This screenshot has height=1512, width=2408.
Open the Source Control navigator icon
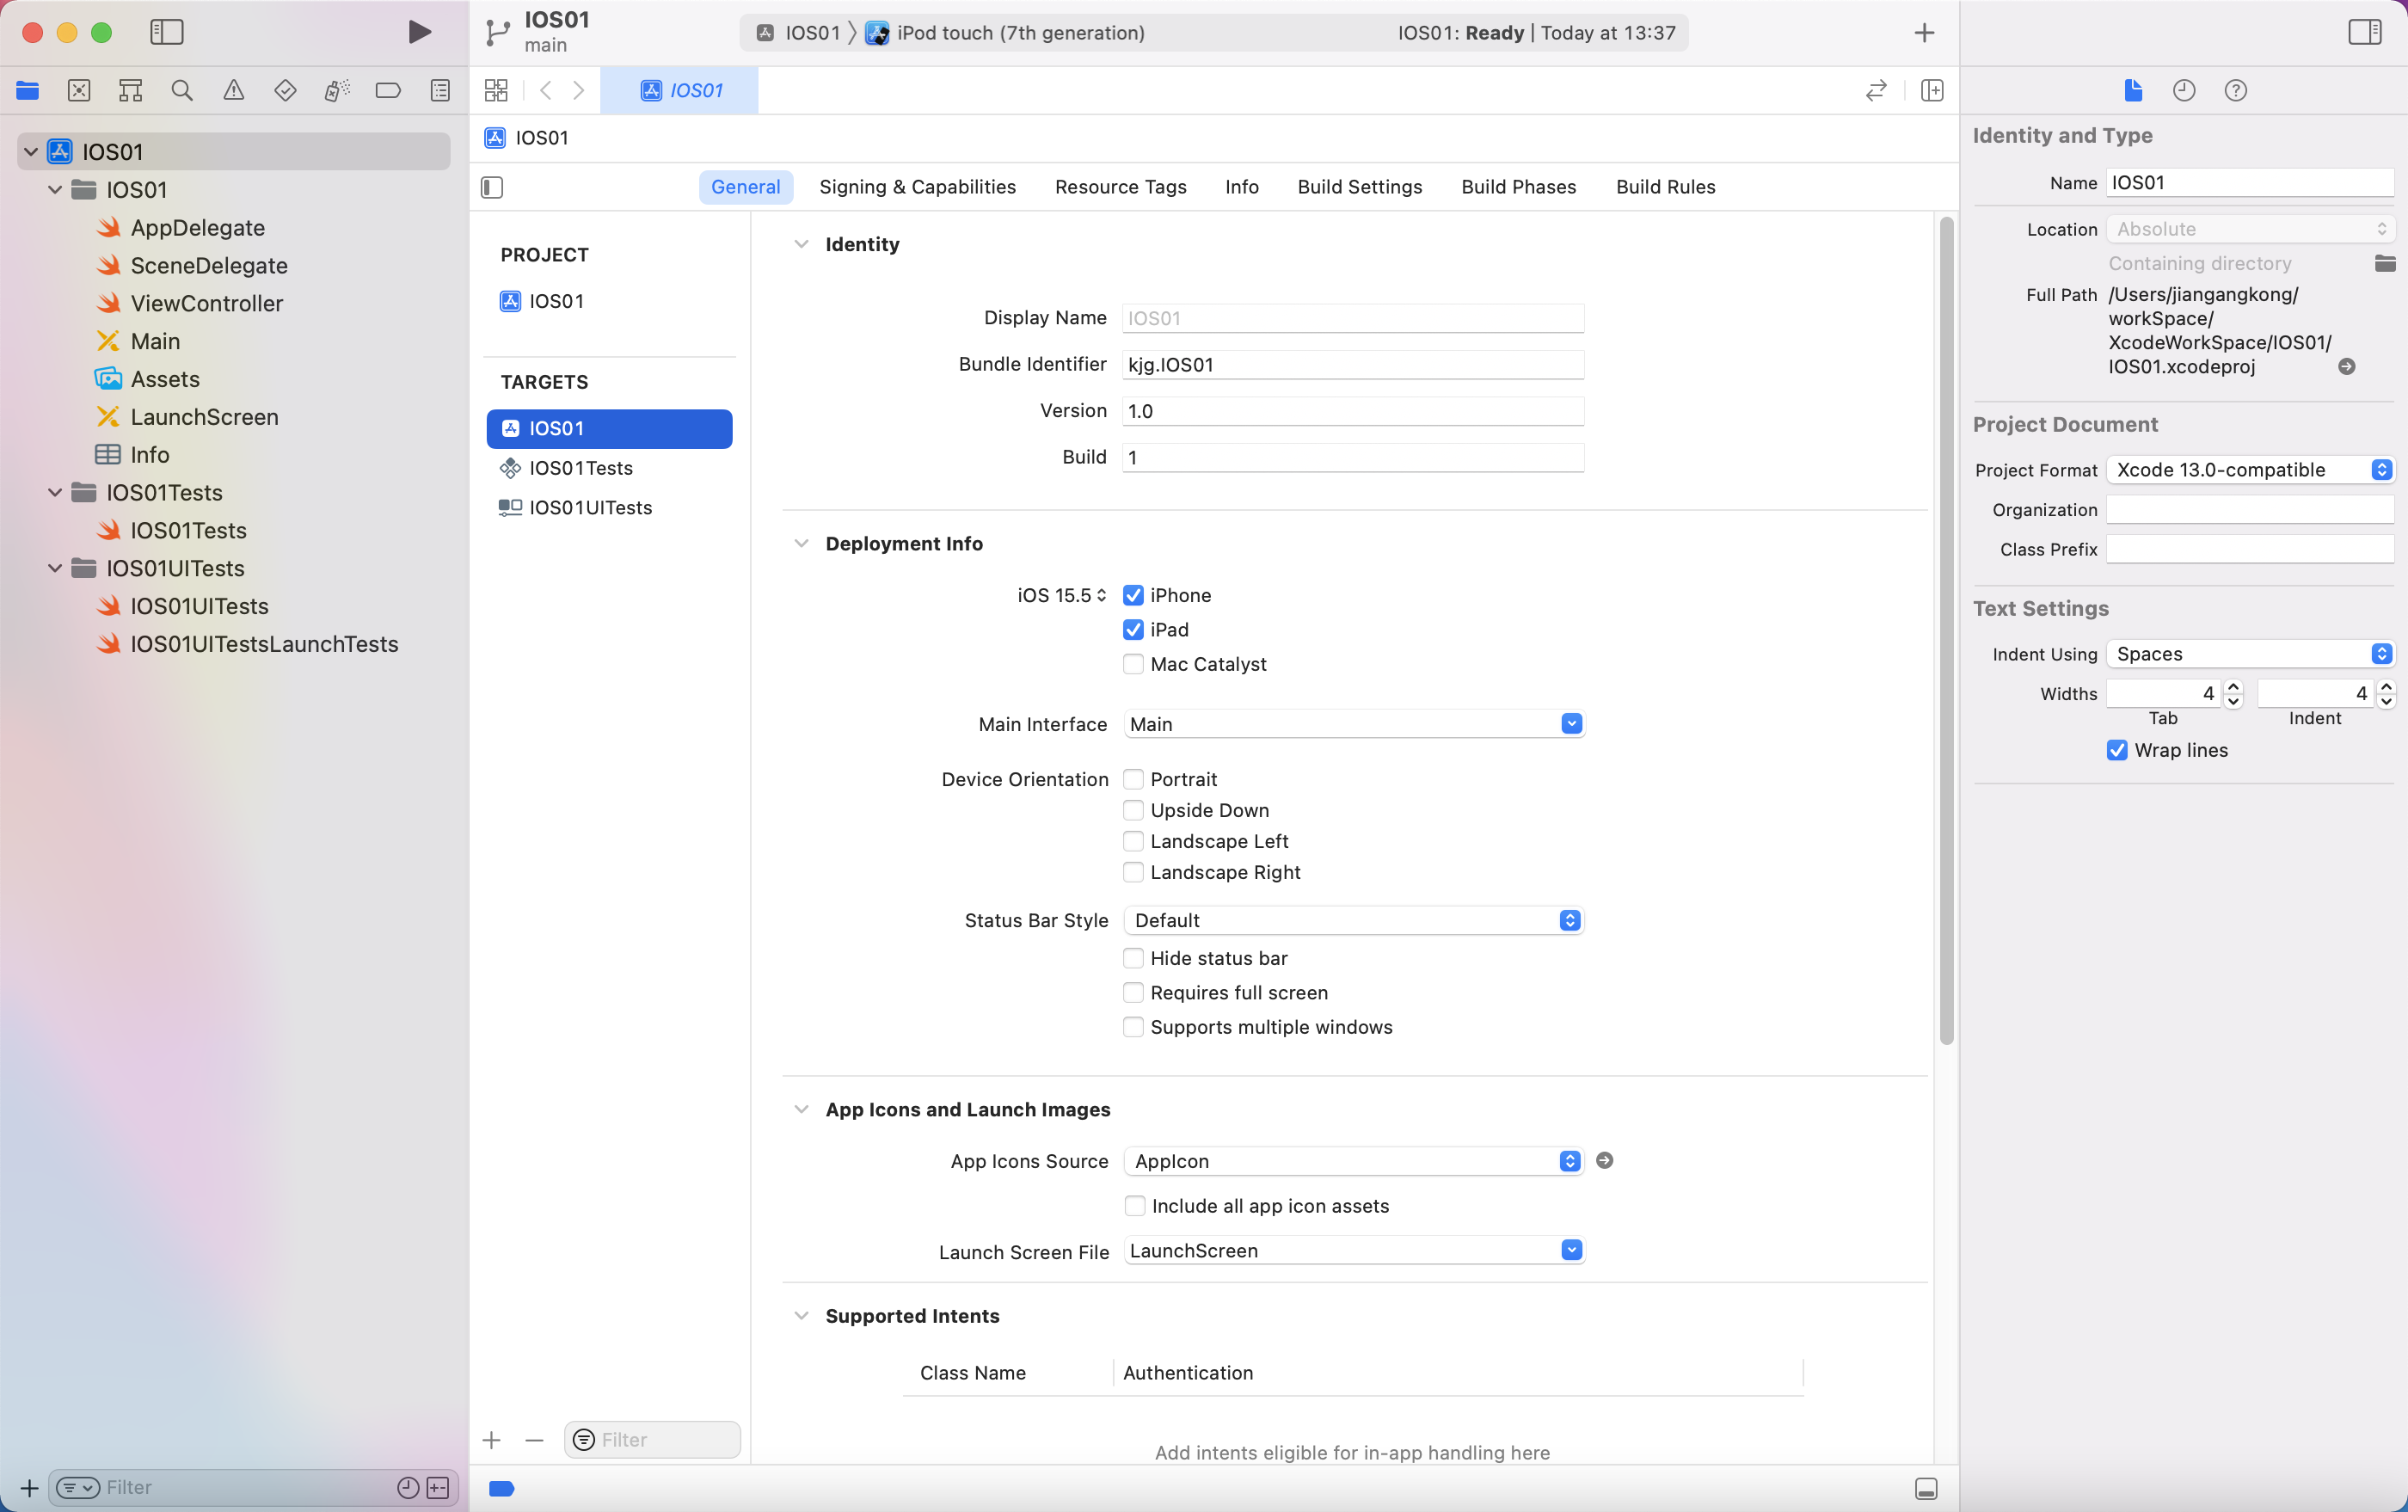[79, 91]
